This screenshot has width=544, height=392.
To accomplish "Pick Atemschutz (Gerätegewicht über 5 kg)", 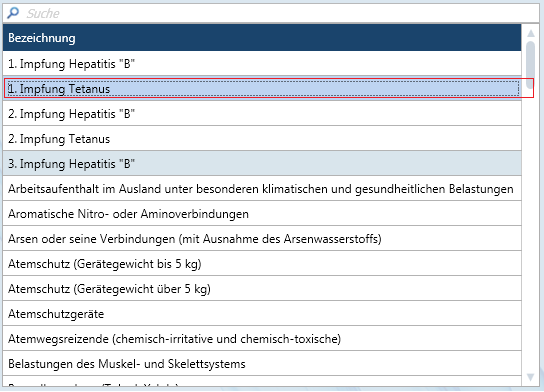I will click(x=262, y=289).
